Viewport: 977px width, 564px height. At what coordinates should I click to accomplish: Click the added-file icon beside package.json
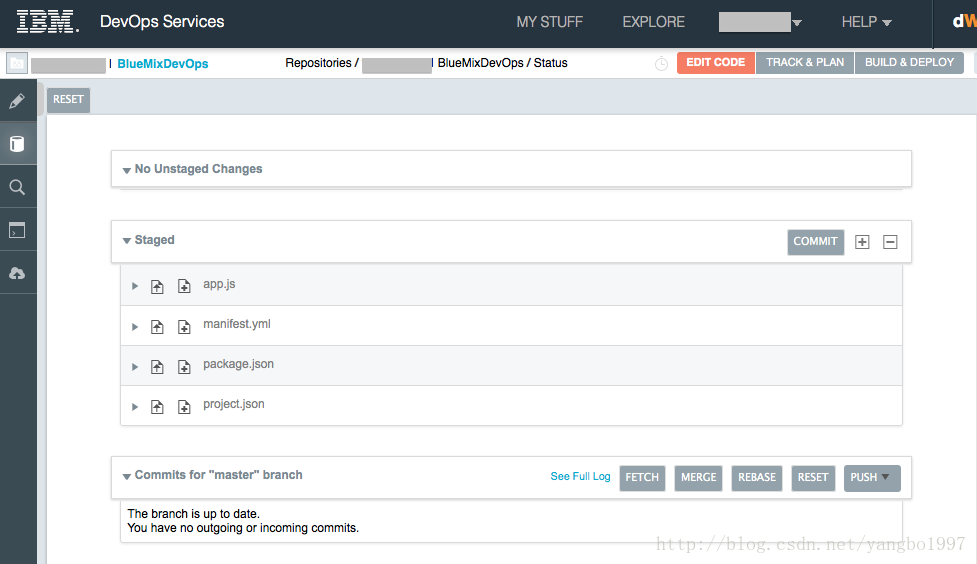184,366
